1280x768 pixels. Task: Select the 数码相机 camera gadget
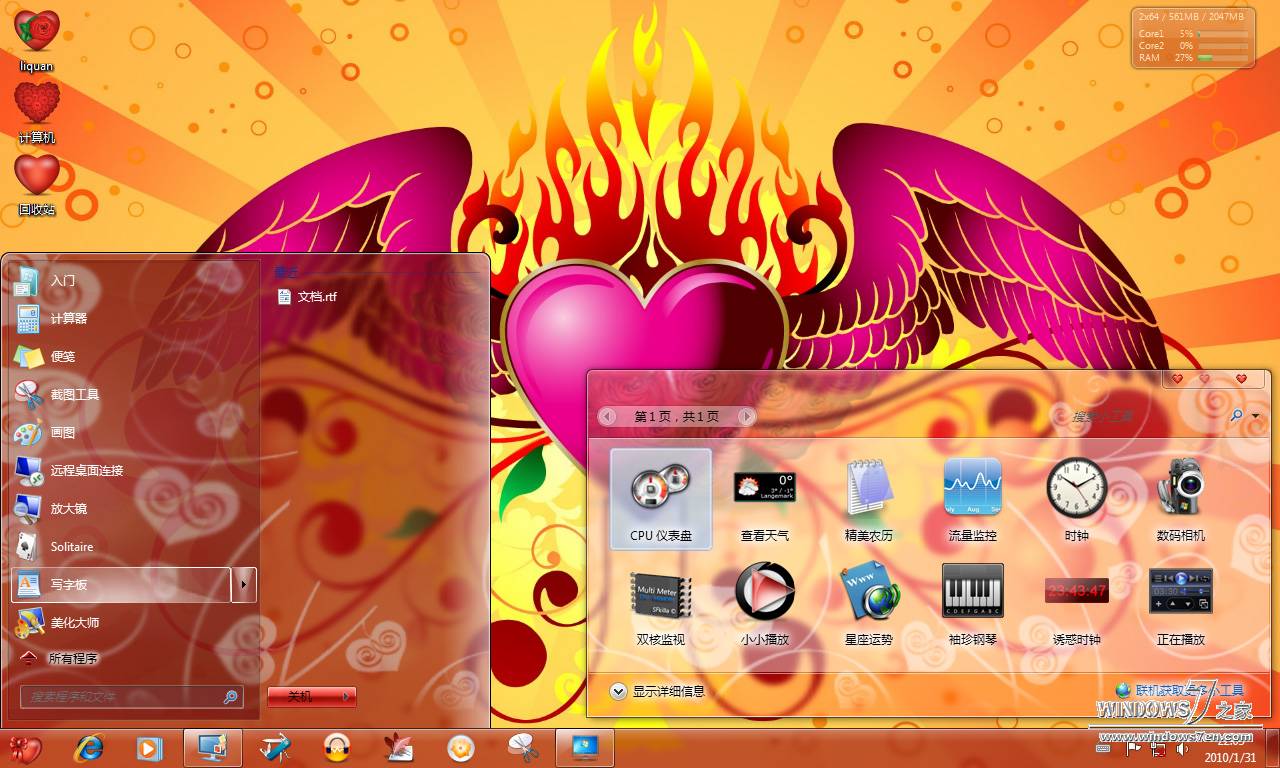[x=1180, y=499]
